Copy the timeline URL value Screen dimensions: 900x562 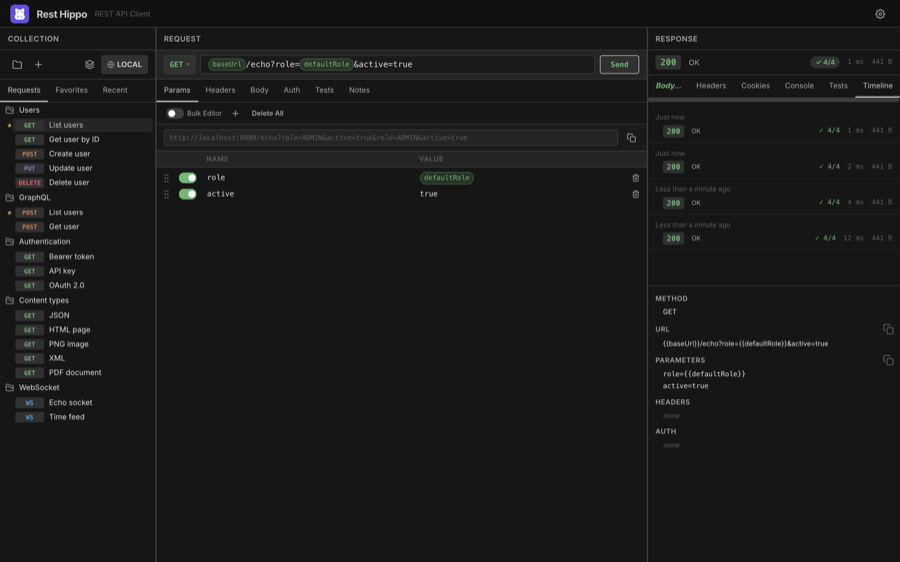pos(888,329)
